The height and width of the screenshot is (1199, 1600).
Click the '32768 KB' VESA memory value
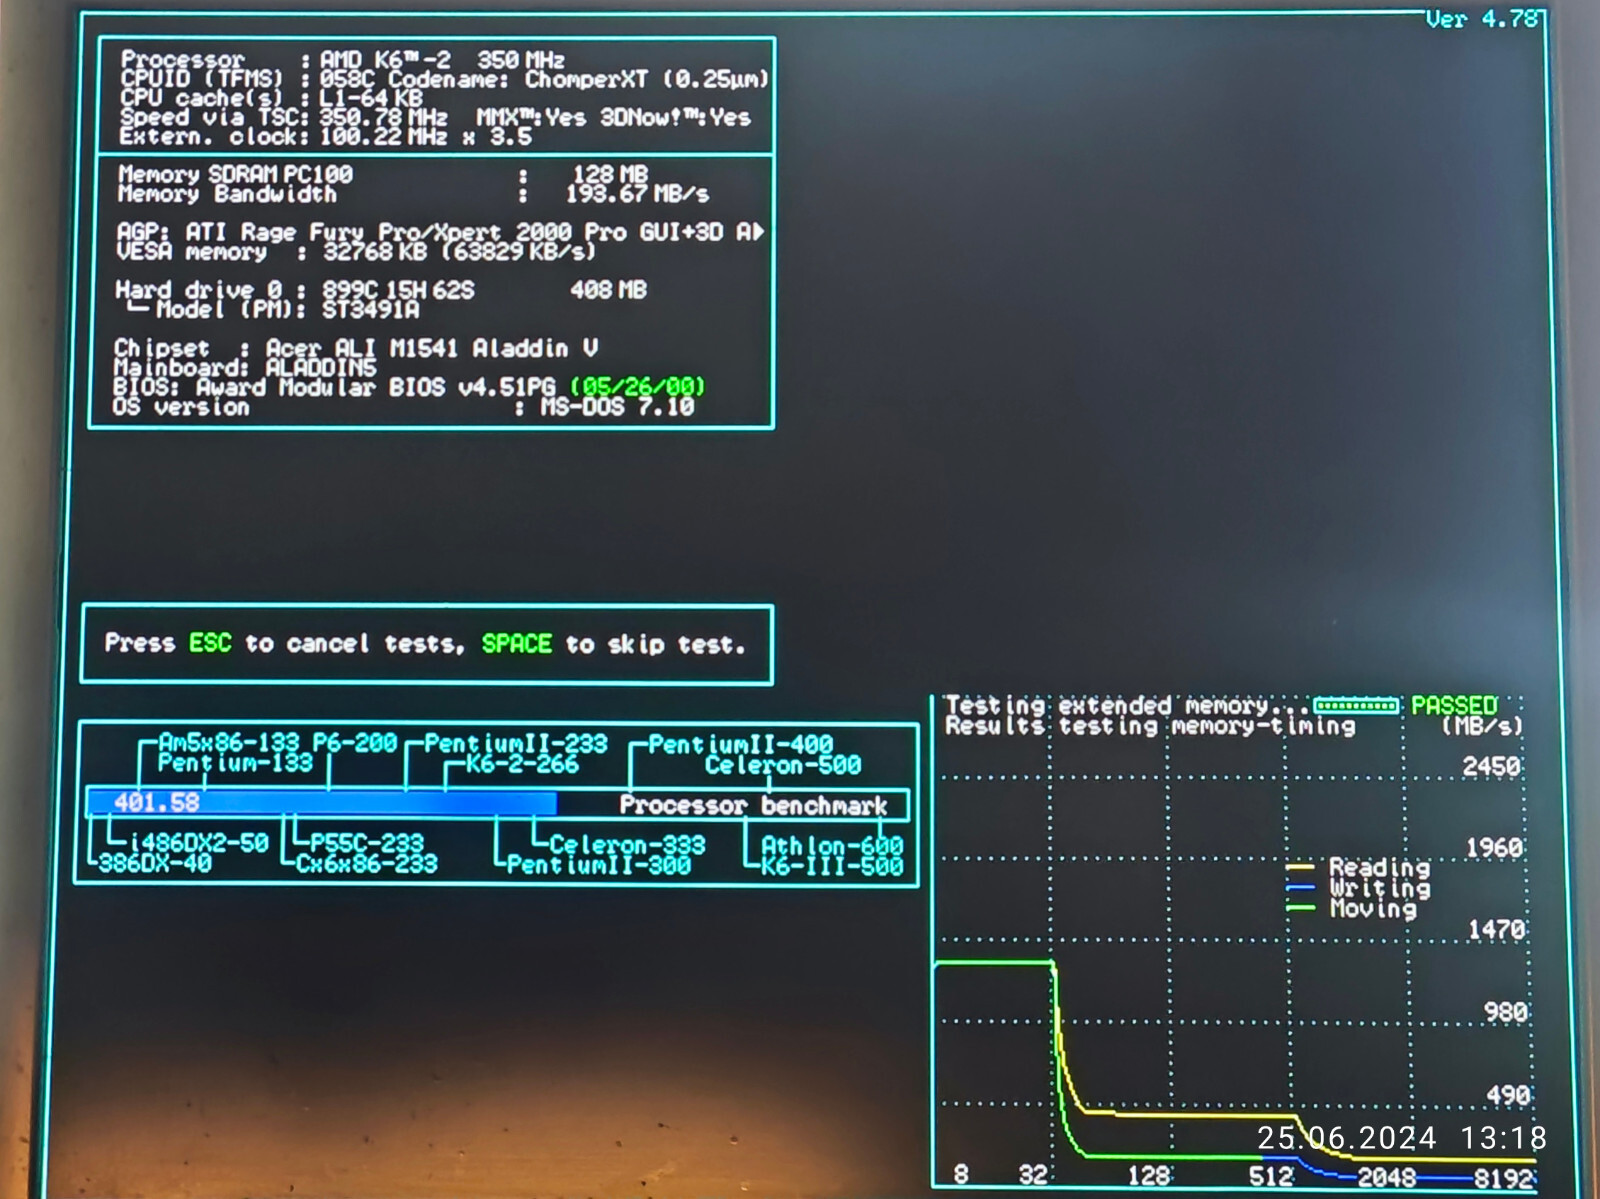tap(375, 252)
